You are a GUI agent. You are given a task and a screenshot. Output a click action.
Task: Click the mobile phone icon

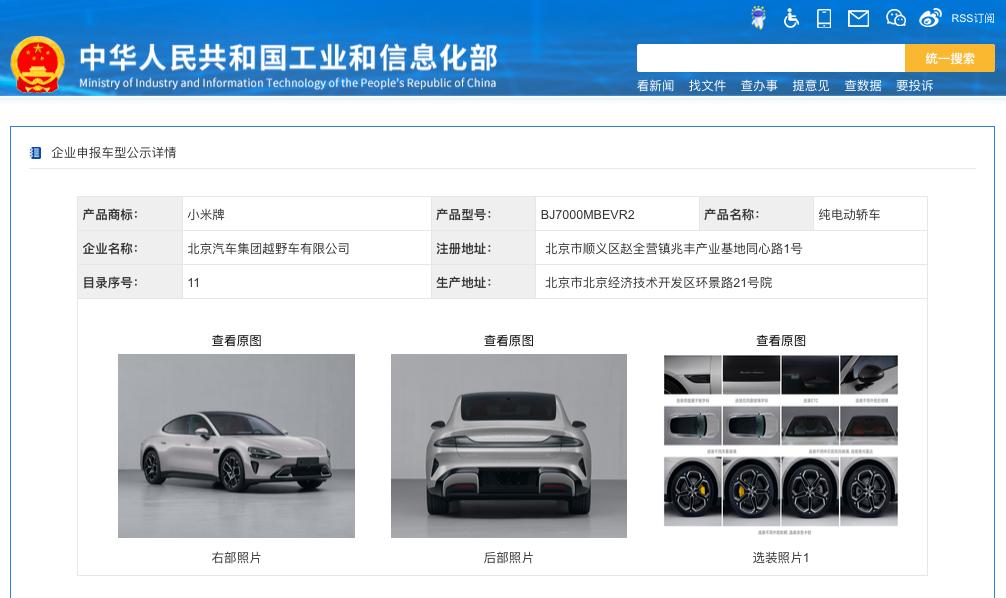click(x=824, y=18)
